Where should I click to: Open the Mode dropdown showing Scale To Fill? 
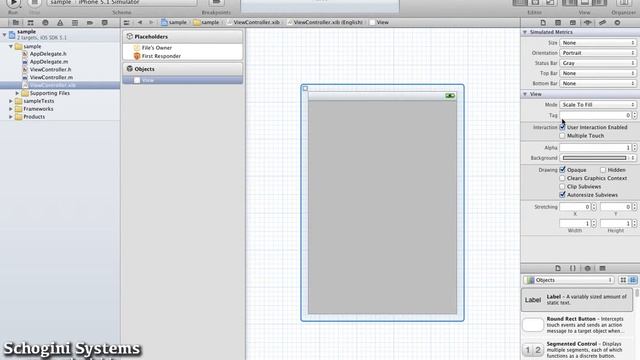(x=598, y=104)
